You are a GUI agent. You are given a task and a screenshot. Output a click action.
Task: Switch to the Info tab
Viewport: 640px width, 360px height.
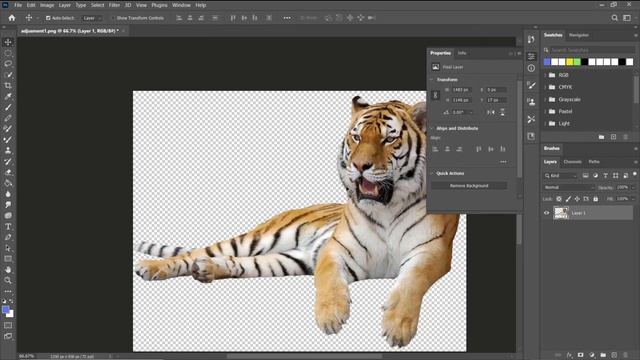tap(462, 53)
